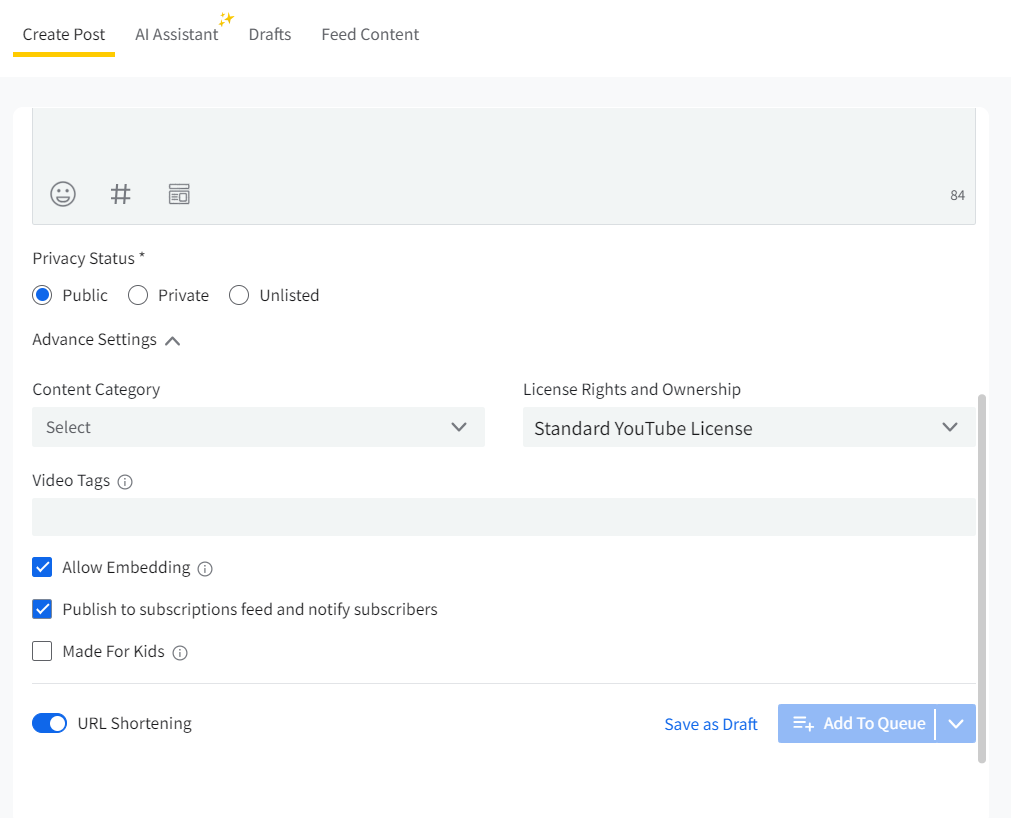Screen dimensions: 1011x818
Task: Click the Video Tags input field
Action: click(503, 517)
